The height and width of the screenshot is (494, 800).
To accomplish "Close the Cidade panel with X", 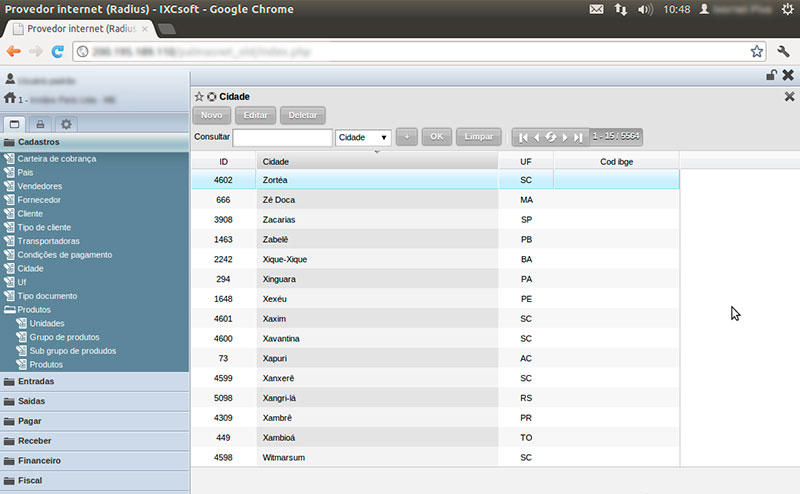I will (789, 96).
